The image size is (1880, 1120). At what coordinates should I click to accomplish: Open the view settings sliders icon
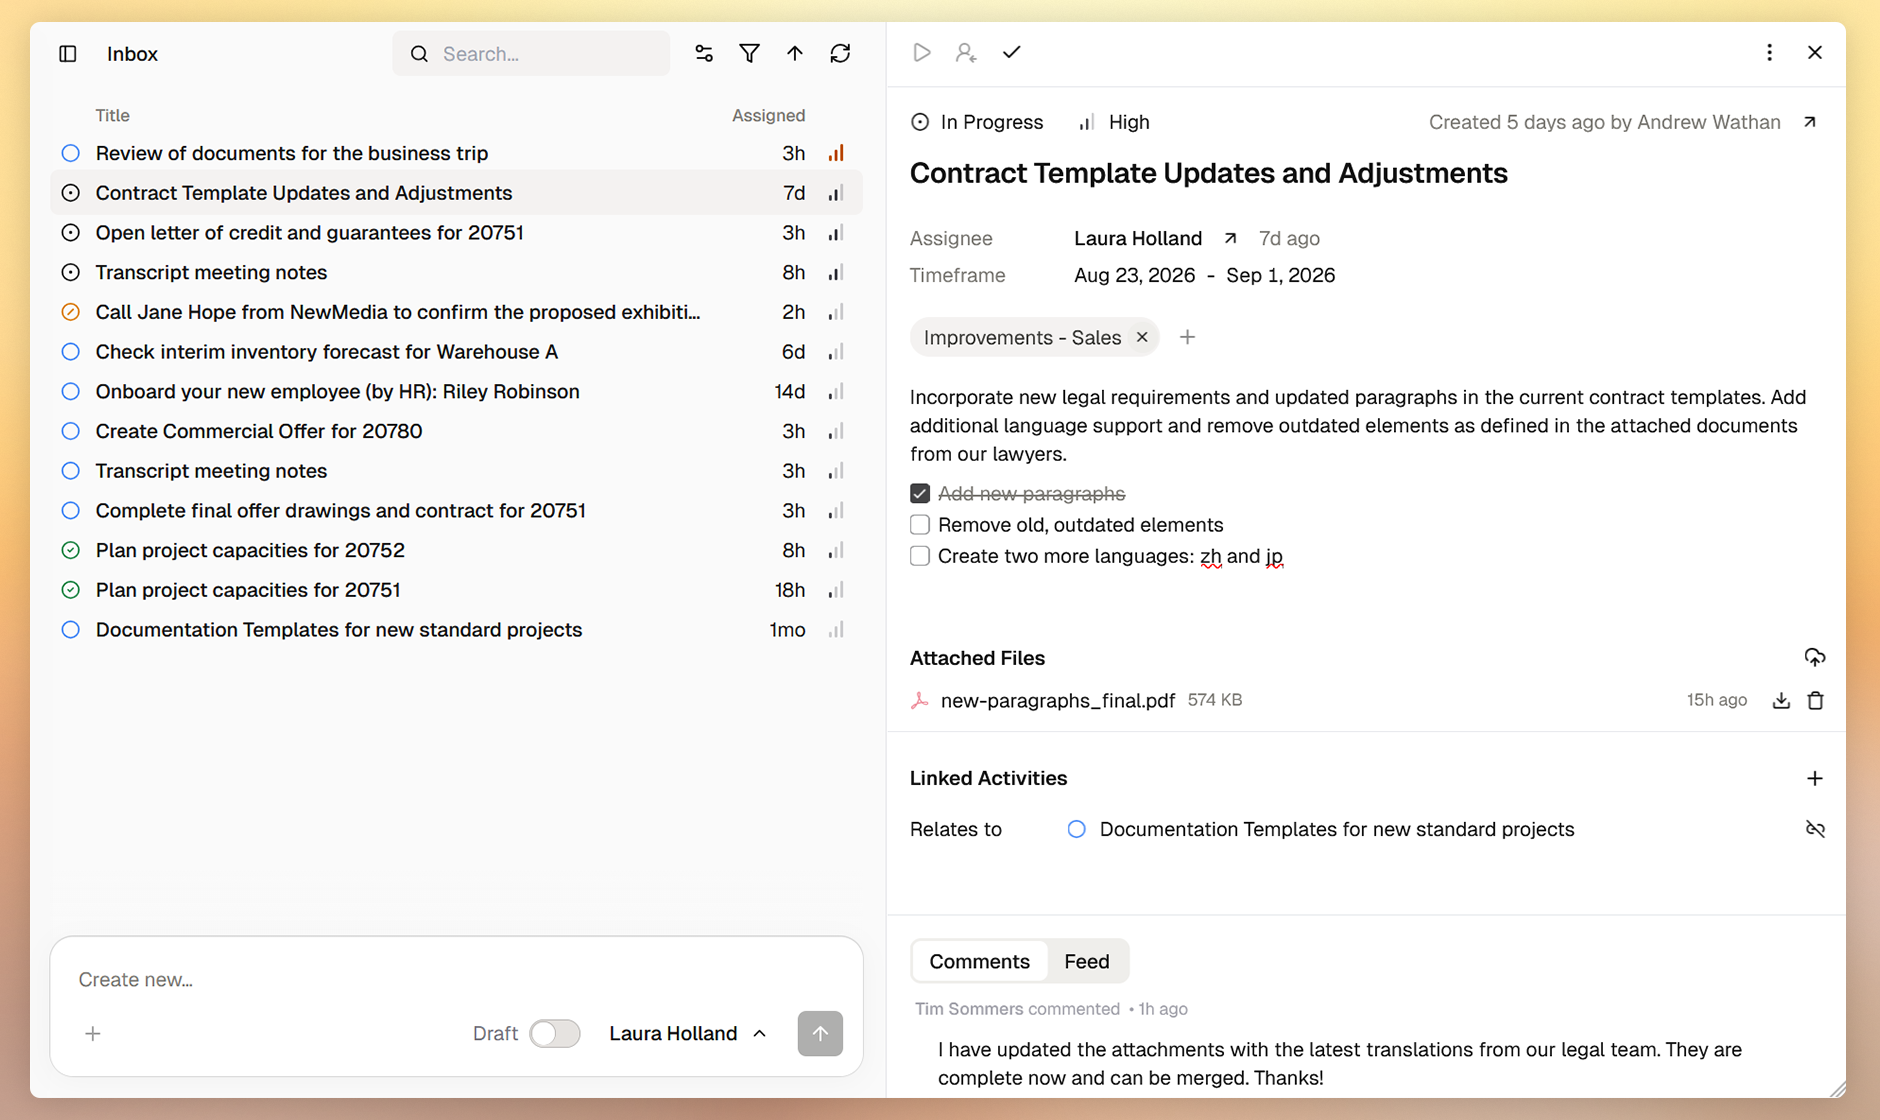tap(704, 54)
